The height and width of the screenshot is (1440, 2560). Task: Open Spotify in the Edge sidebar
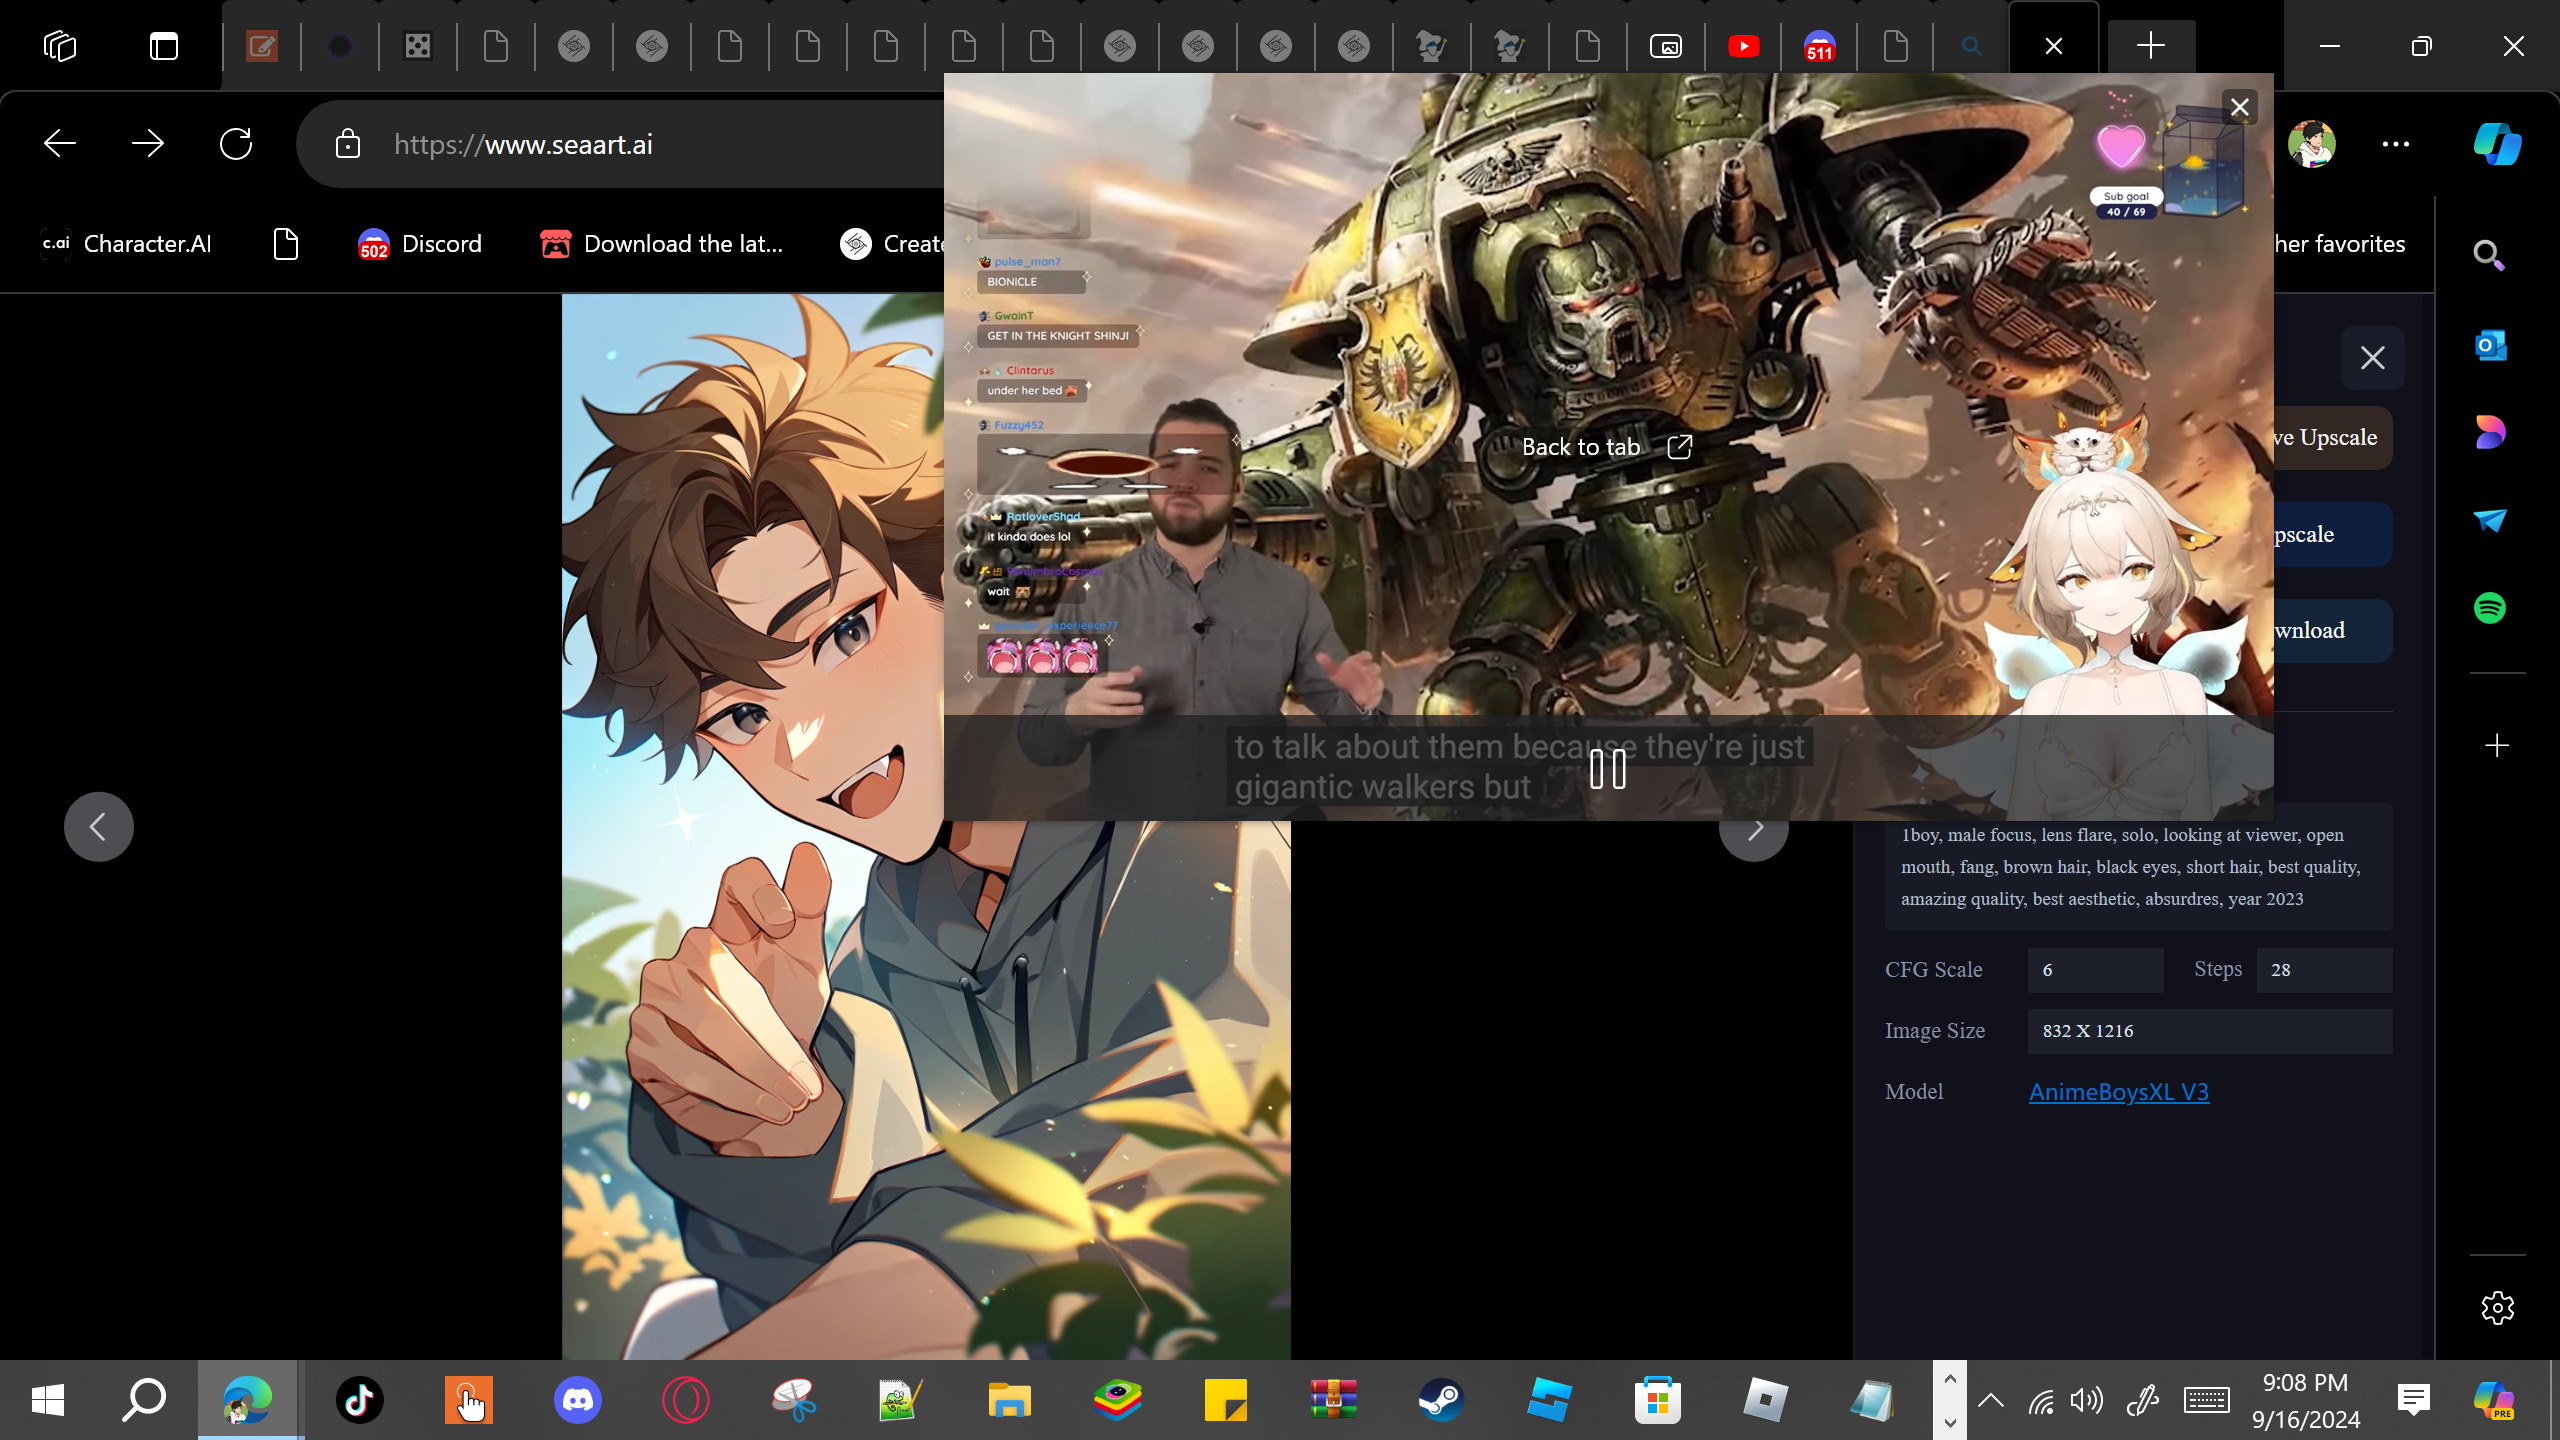(2489, 607)
